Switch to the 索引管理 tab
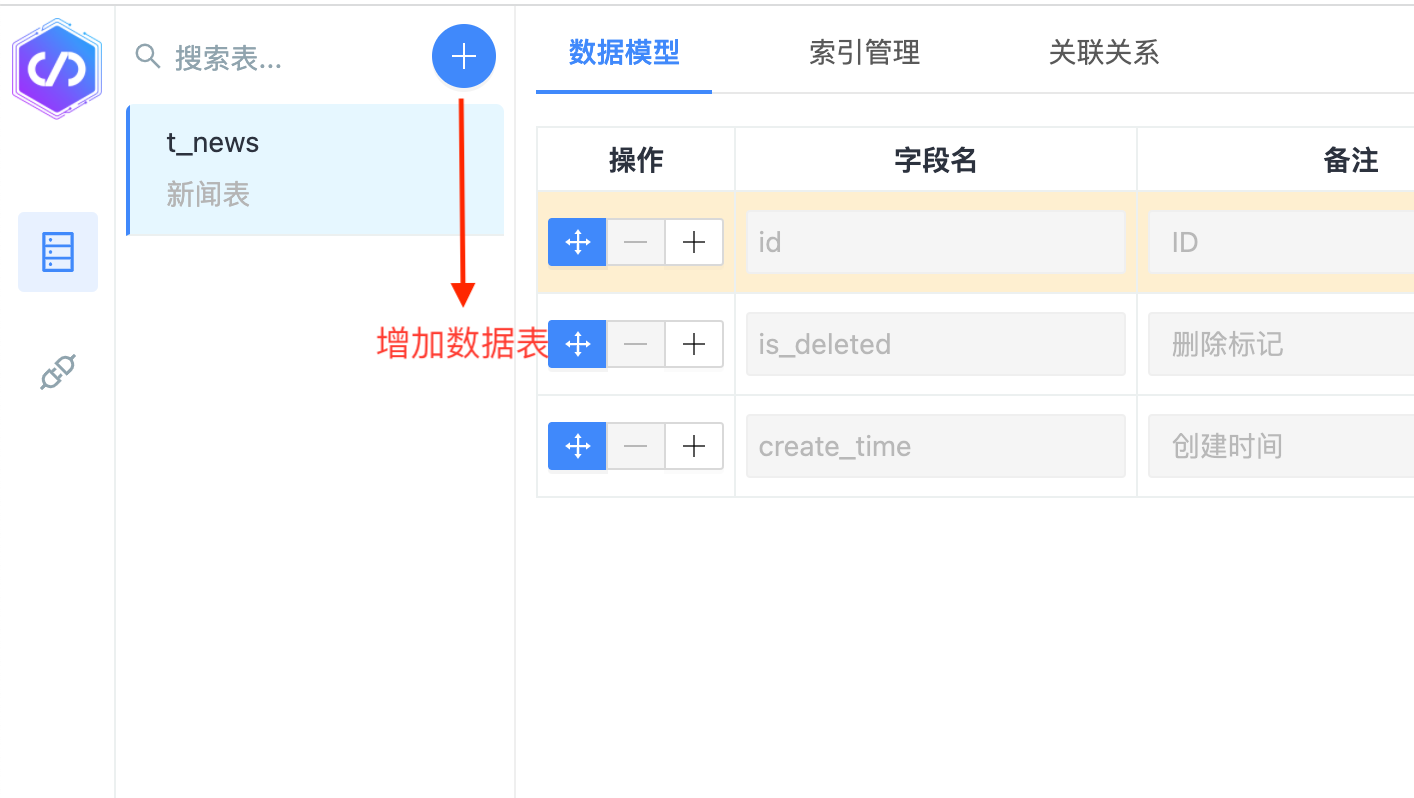The width and height of the screenshot is (1414, 798). [864, 52]
